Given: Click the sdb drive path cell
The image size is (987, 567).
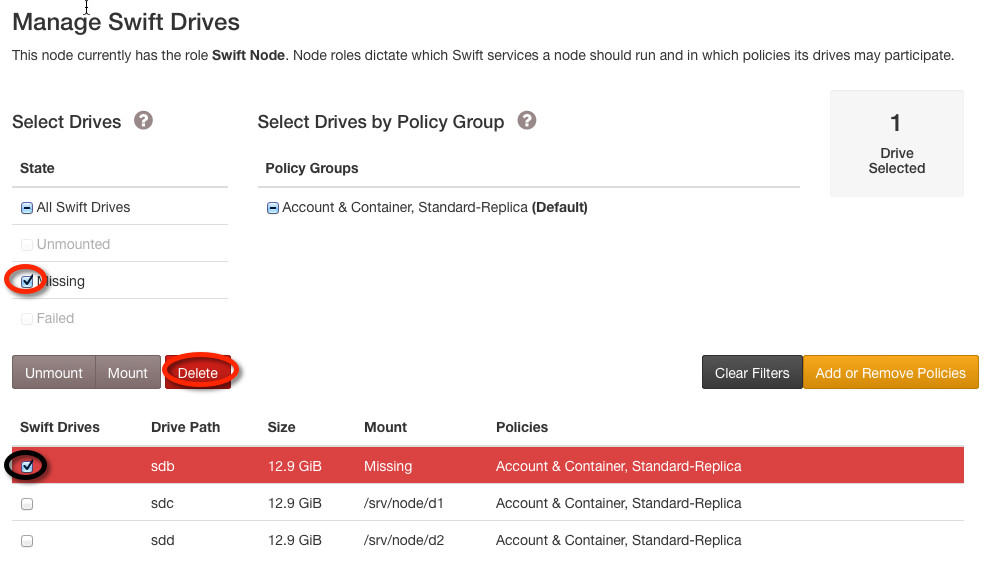Looking at the screenshot, I should (x=162, y=466).
